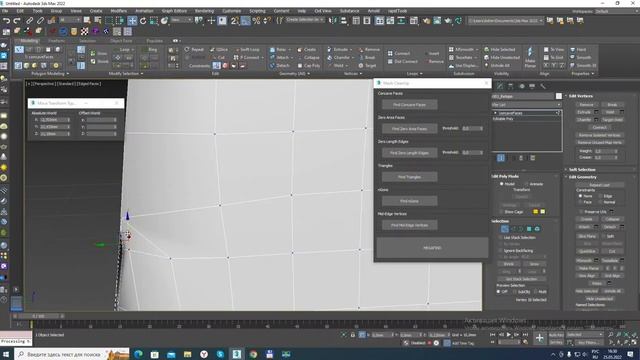Click Remove Isolated Vertices button
Image resolution: width=640 pixels, height=360 pixels.
tap(599, 135)
